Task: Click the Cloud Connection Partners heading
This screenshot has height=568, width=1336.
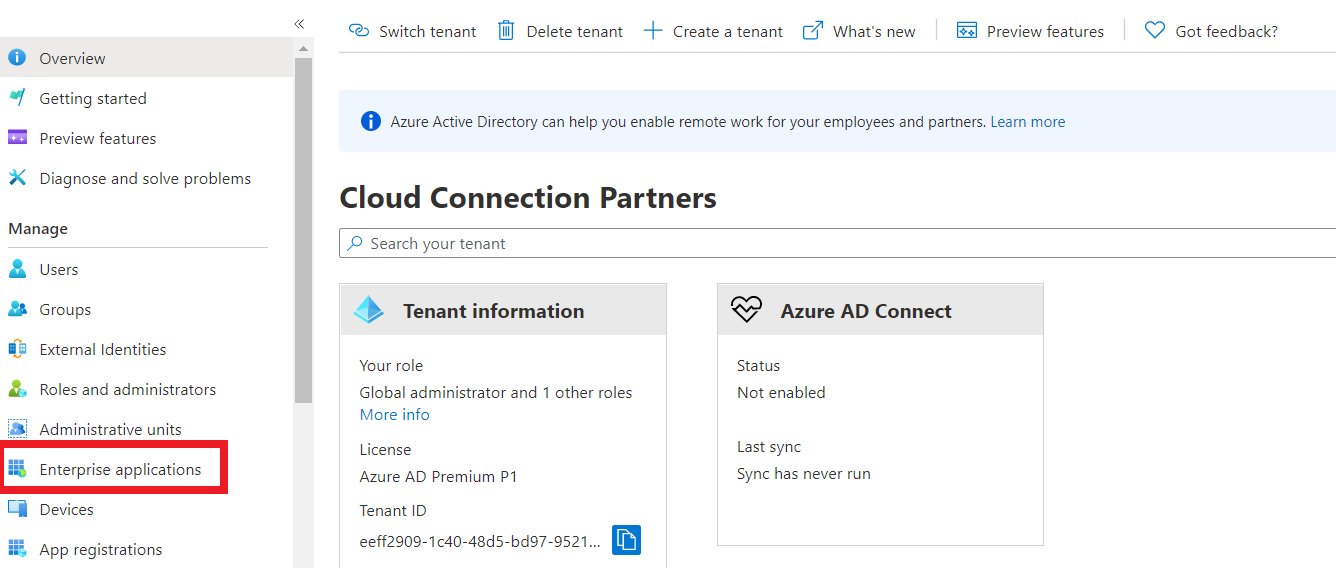Action: click(x=528, y=198)
